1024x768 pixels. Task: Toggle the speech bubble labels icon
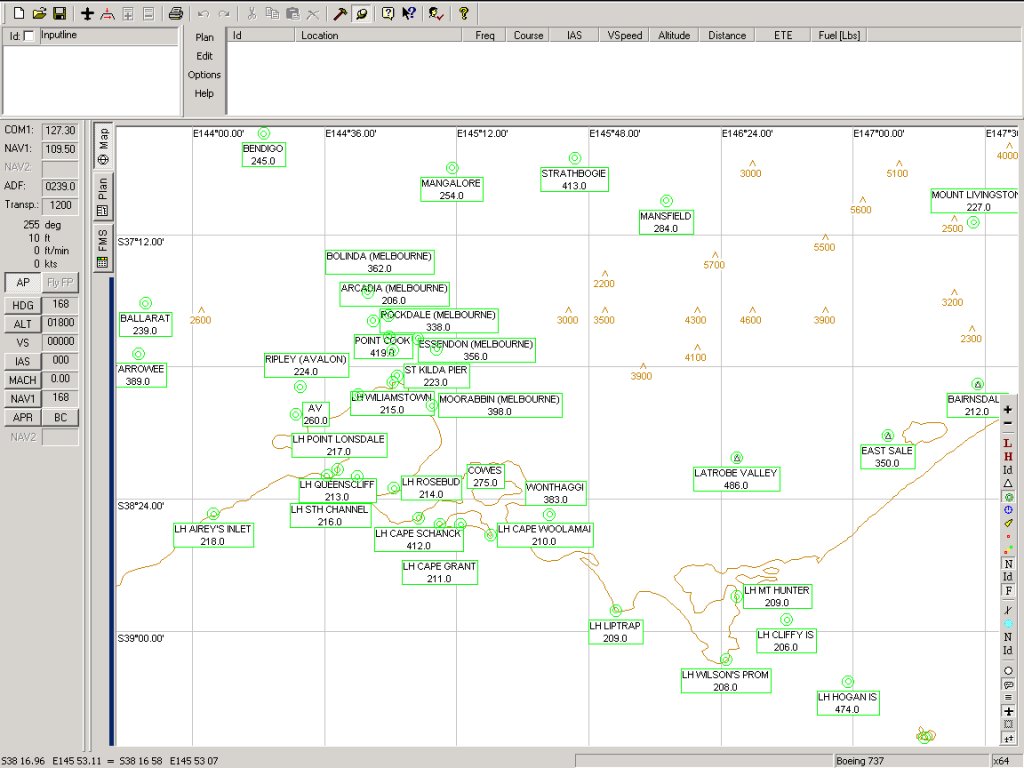[x=1008, y=684]
